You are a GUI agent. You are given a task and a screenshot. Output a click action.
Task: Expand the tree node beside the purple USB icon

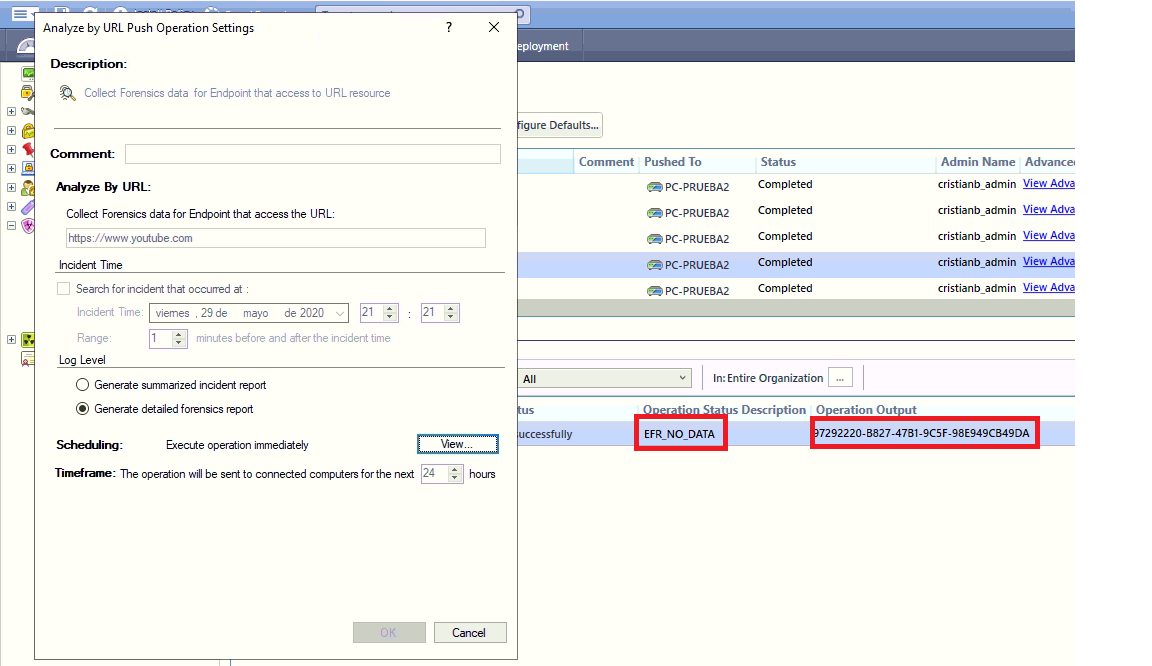[11, 207]
